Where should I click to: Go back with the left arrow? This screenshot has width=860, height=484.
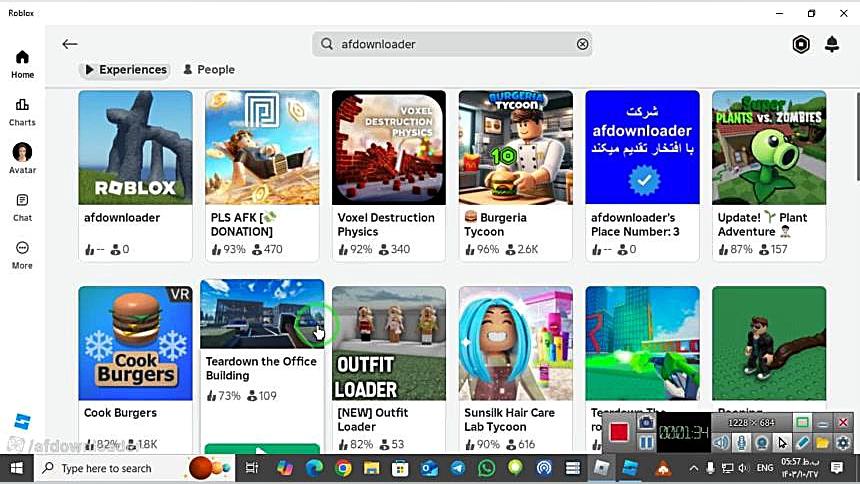pos(70,44)
